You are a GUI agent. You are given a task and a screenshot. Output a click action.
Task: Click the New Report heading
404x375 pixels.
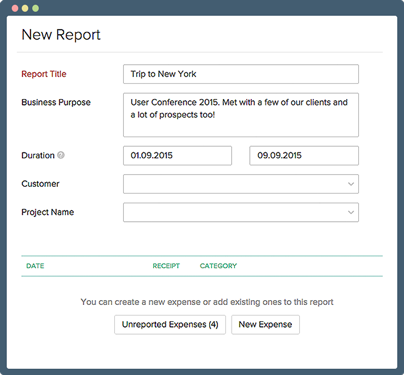point(61,35)
